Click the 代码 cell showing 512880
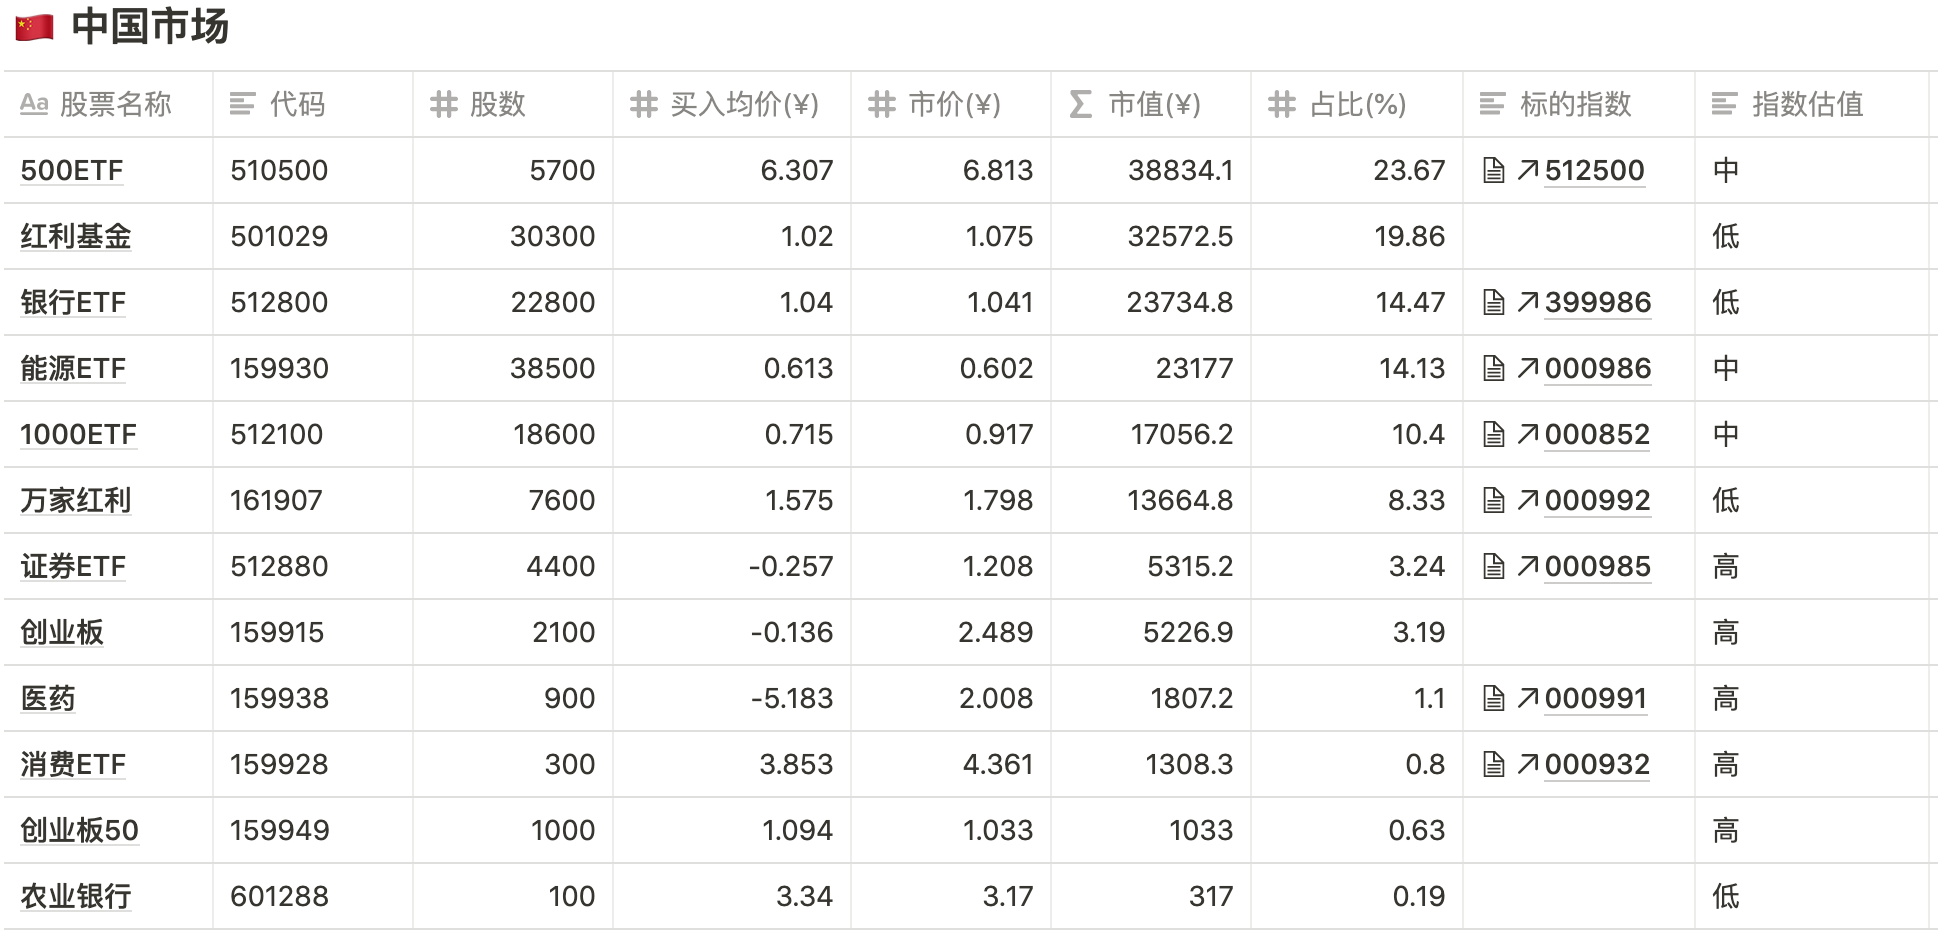This screenshot has height=936, width=1938. coord(279,567)
